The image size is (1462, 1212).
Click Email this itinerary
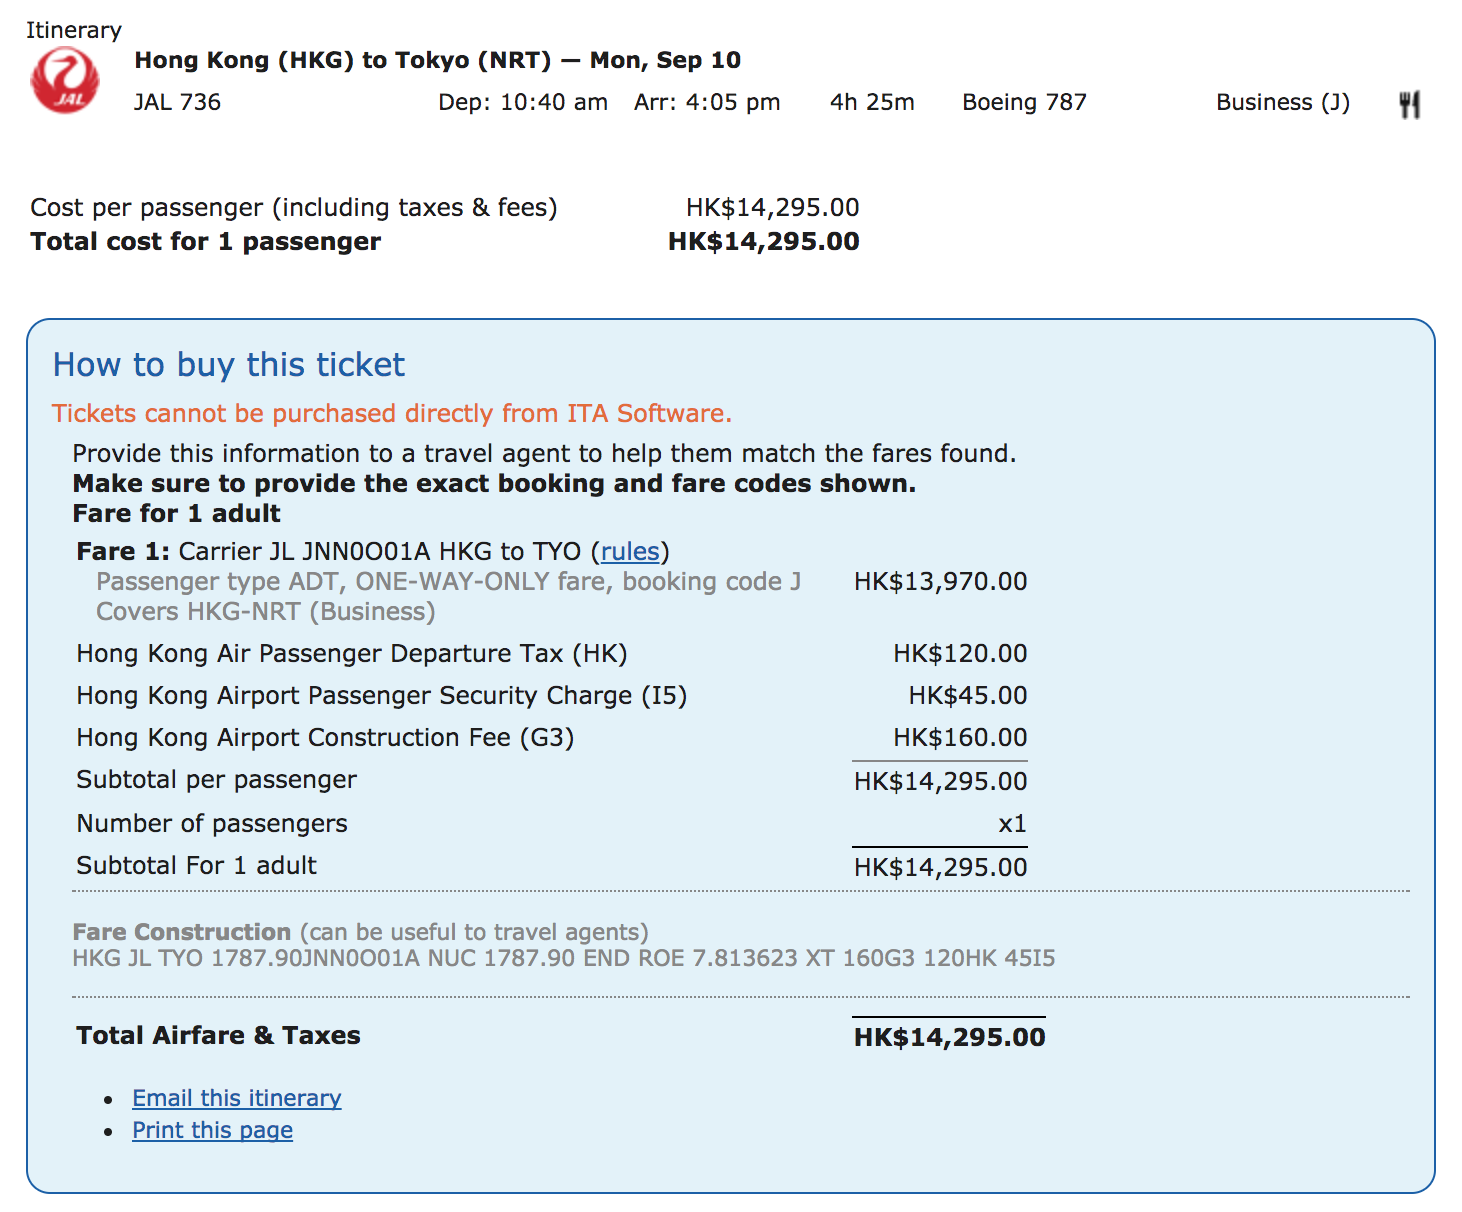(x=236, y=1097)
